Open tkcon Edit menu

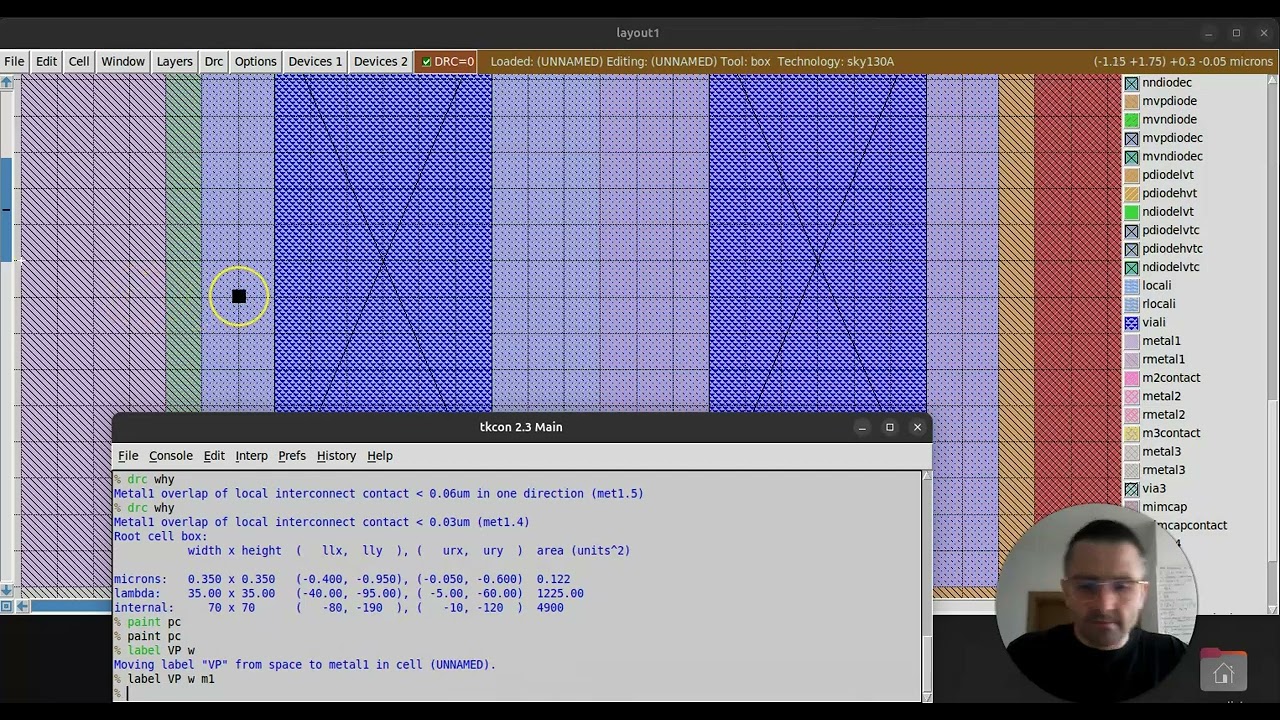(214, 456)
